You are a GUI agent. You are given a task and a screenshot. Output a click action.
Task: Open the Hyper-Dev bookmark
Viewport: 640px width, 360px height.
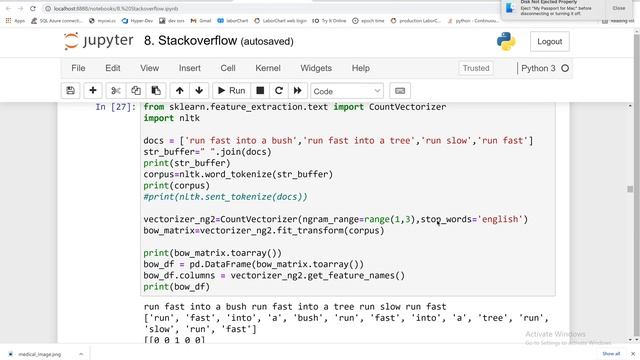point(137,20)
